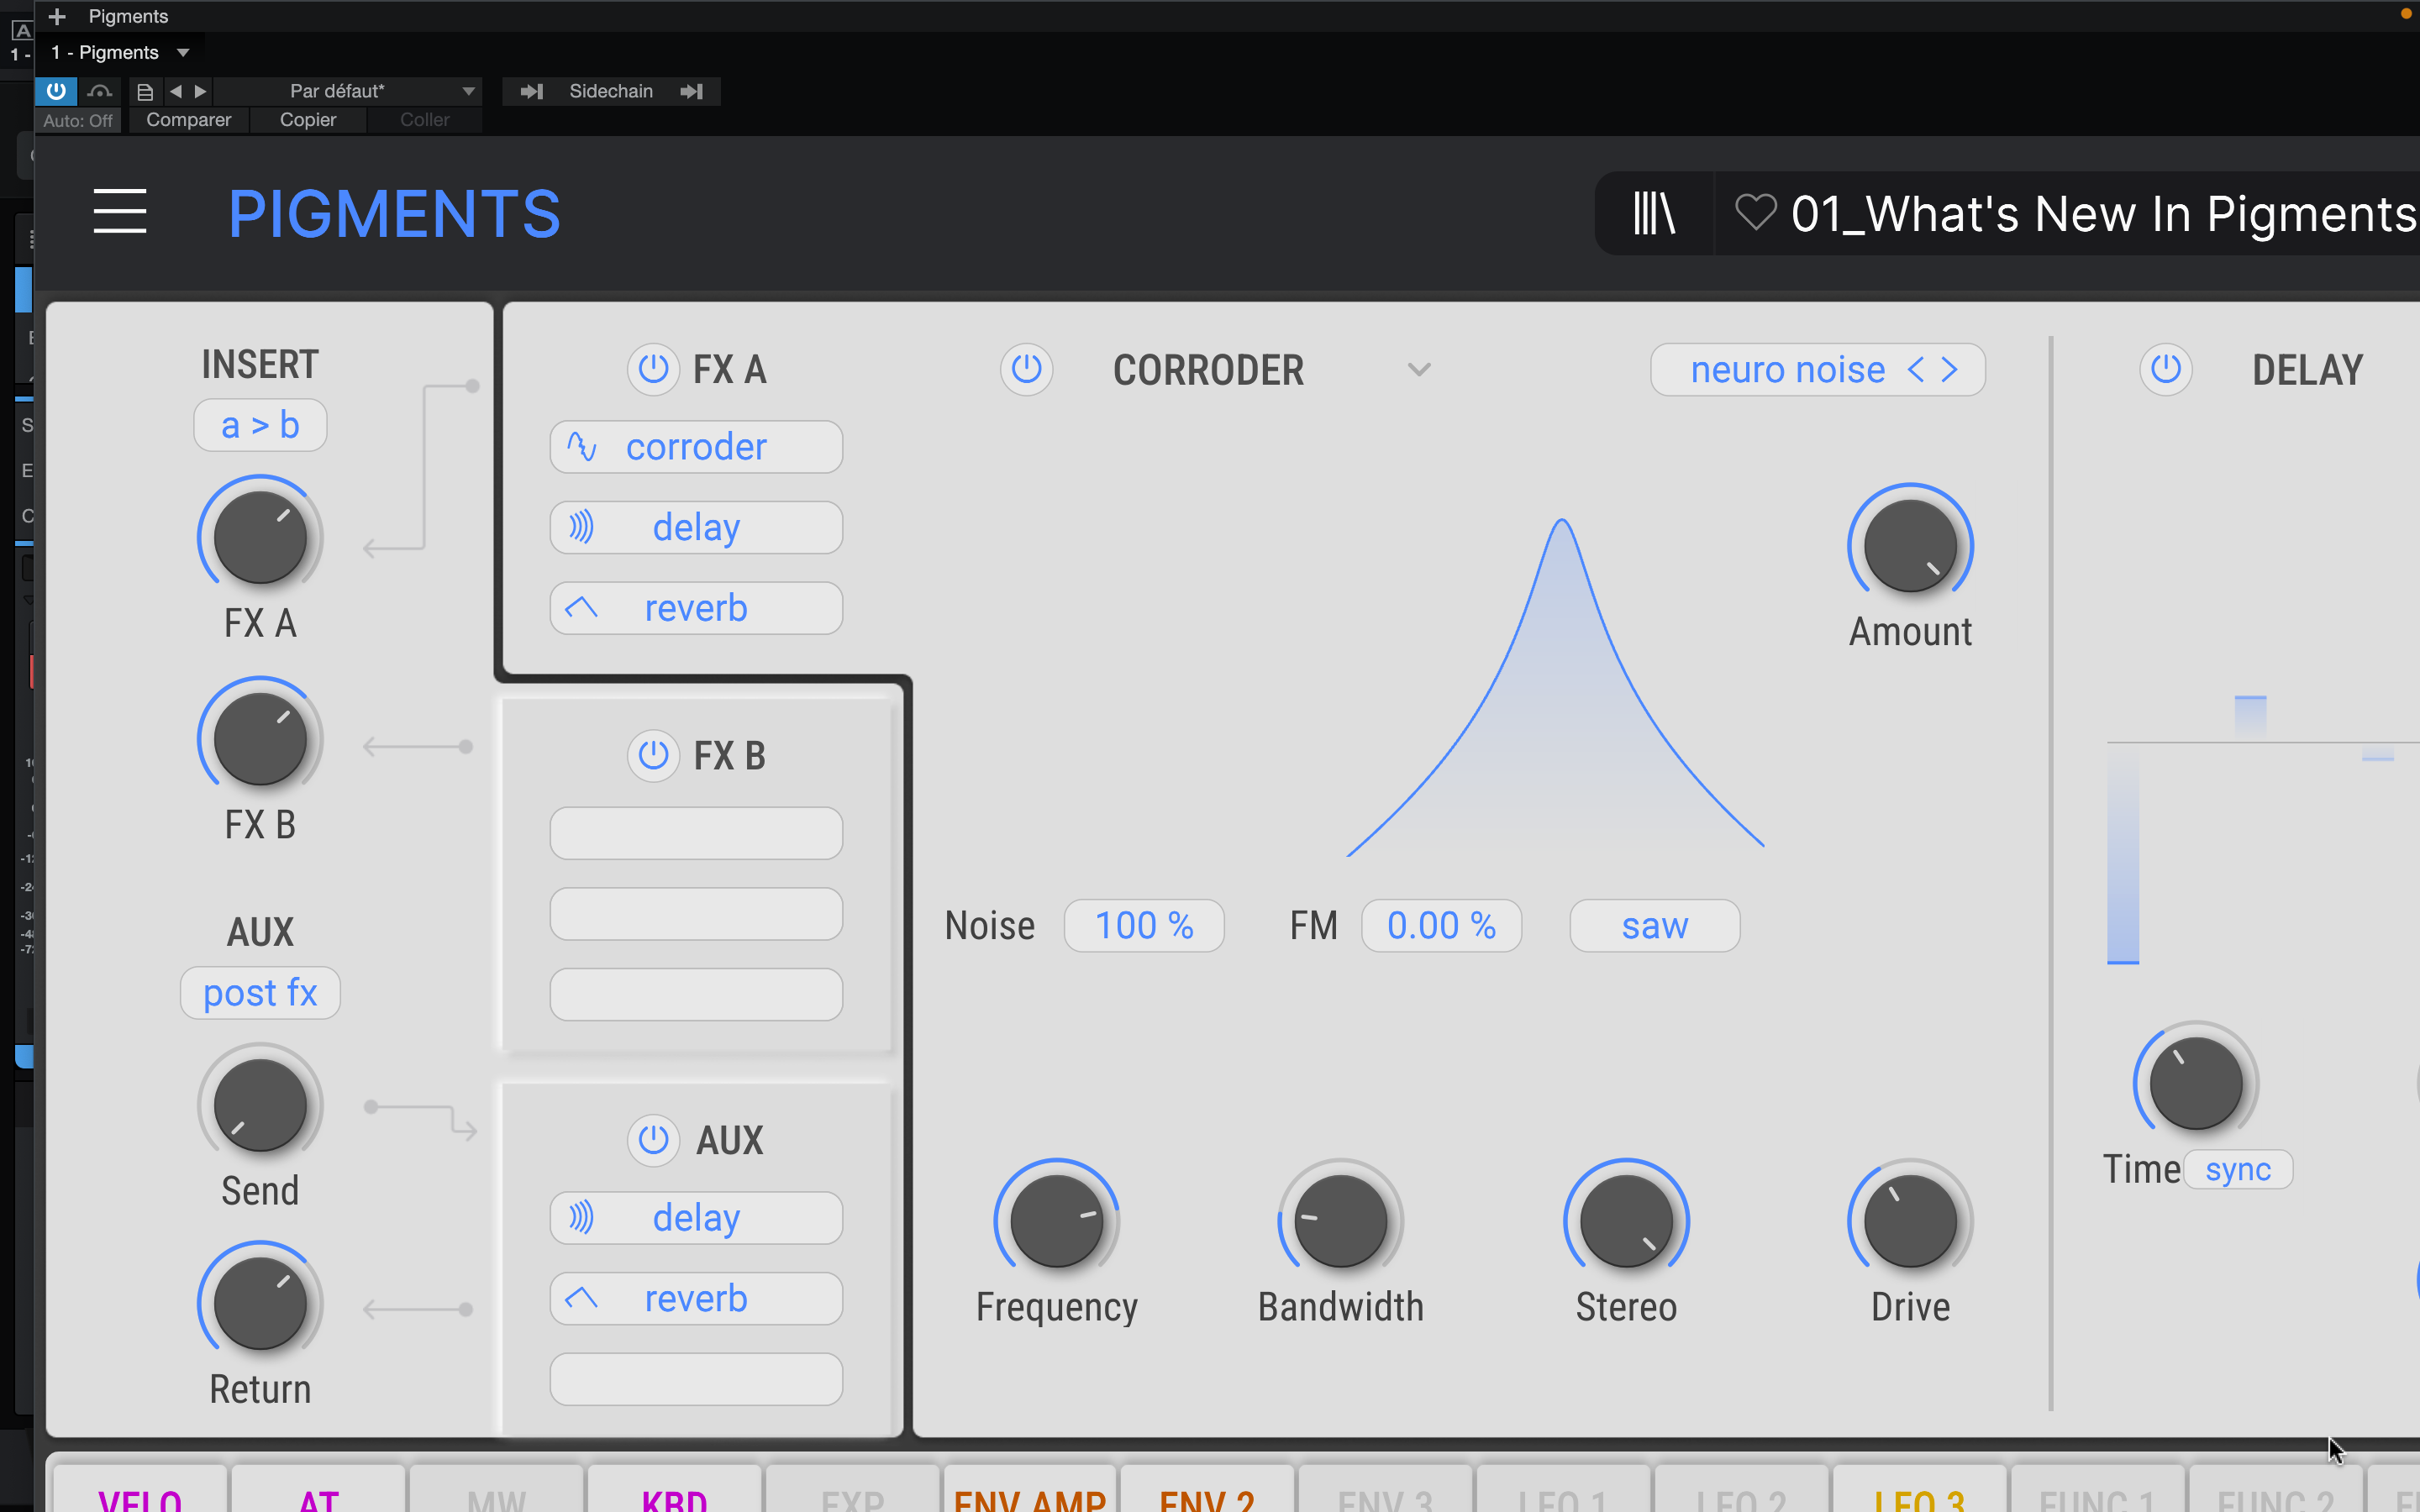This screenshot has height=1512, width=2420.
Task: Click the host preset file icon
Action: [145, 91]
